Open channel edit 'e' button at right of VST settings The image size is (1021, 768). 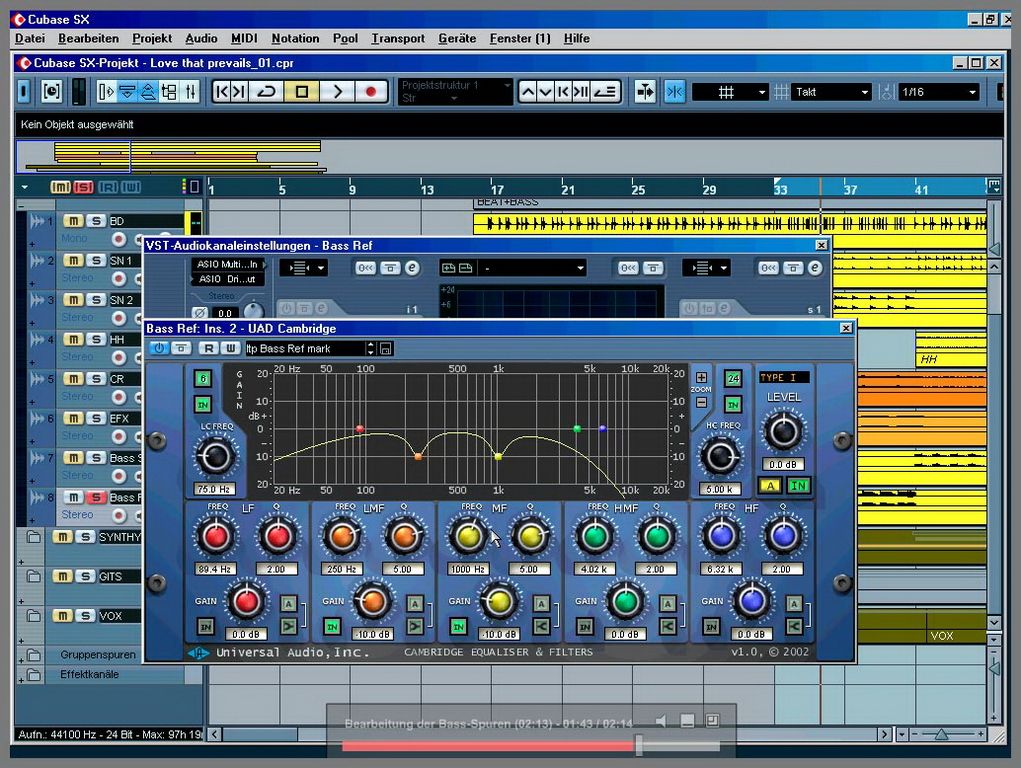click(x=815, y=268)
